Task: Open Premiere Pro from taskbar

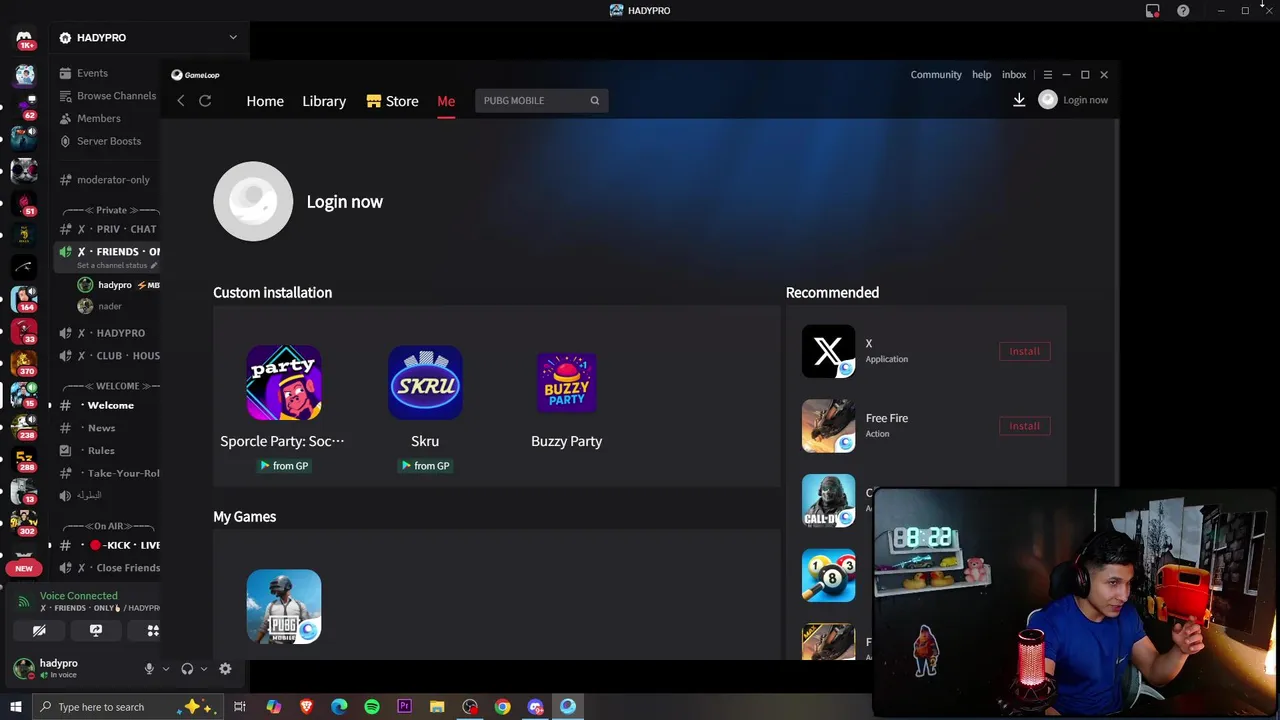Action: [x=404, y=707]
